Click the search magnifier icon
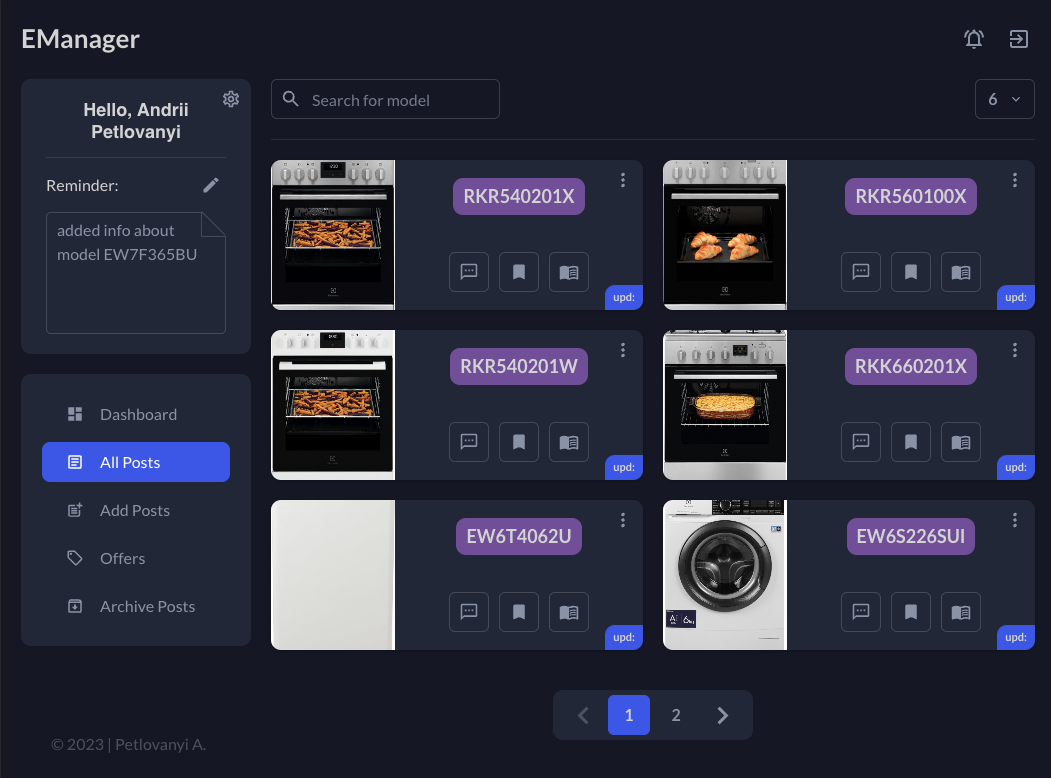The height and width of the screenshot is (778, 1051). 290,99
